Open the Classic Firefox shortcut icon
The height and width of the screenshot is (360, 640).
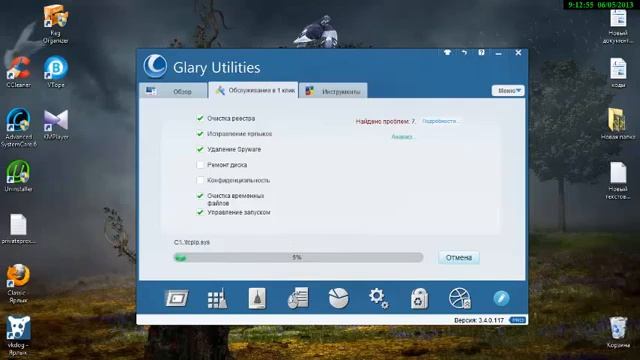pos(18,283)
